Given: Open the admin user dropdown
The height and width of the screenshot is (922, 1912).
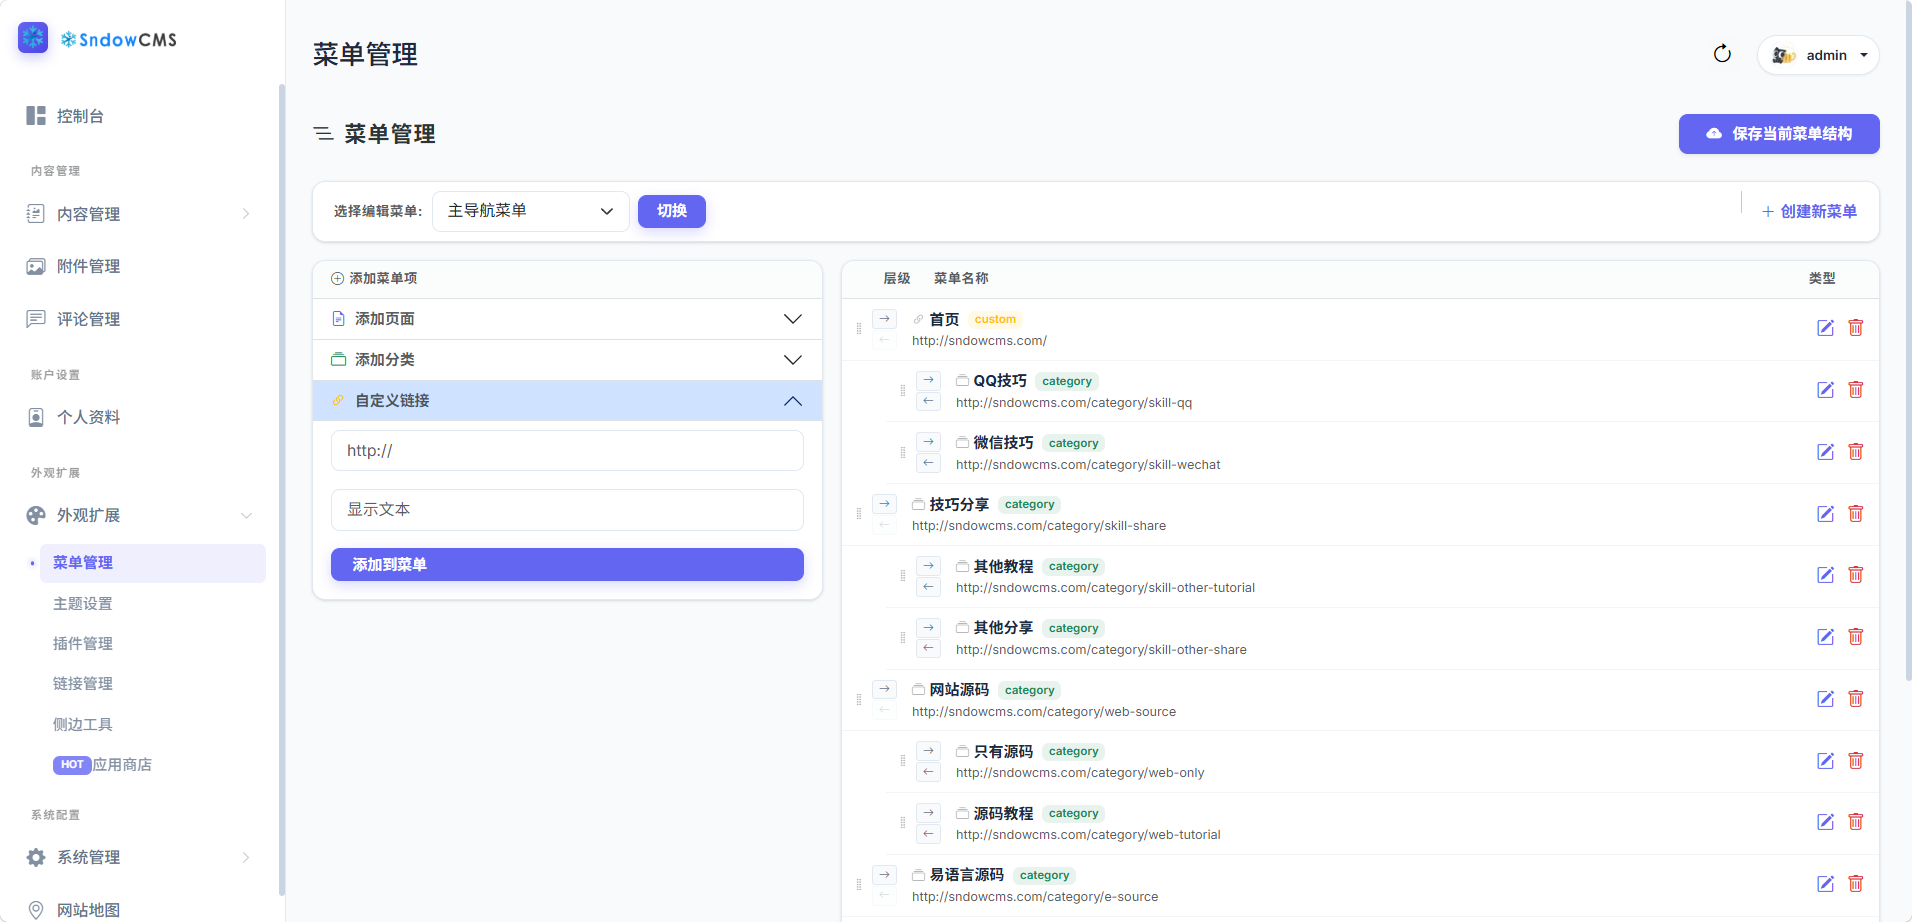Looking at the screenshot, I should [x=1818, y=55].
